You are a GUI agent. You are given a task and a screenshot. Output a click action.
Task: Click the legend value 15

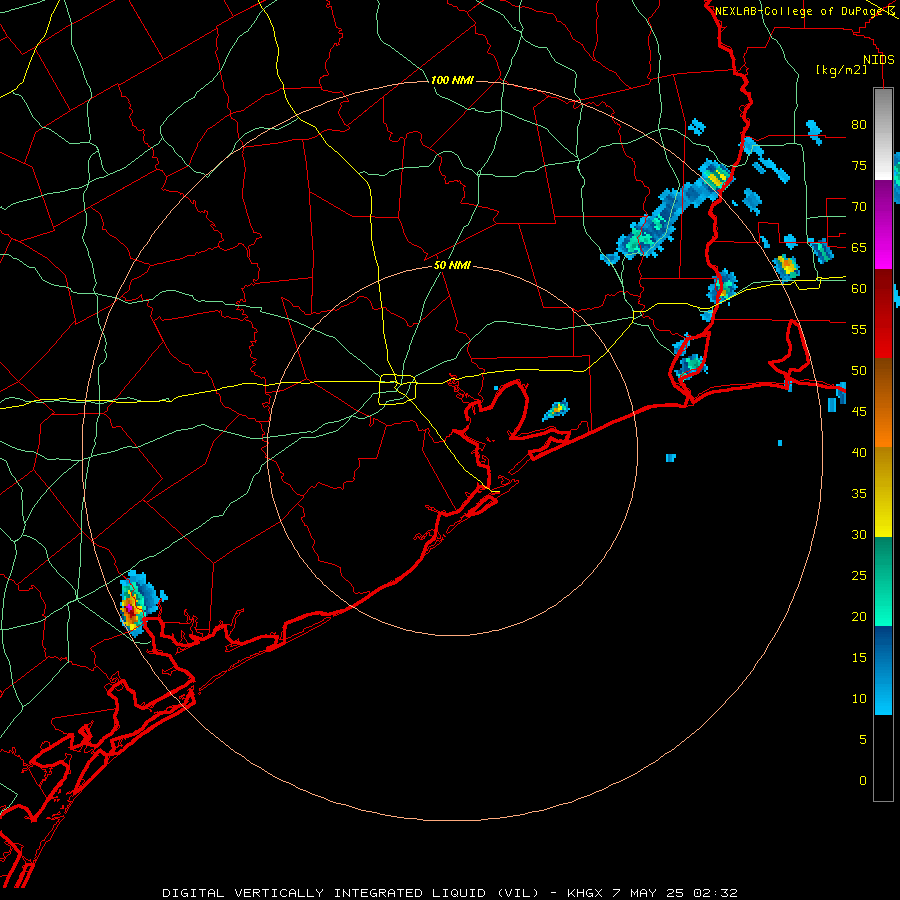[859, 657]
